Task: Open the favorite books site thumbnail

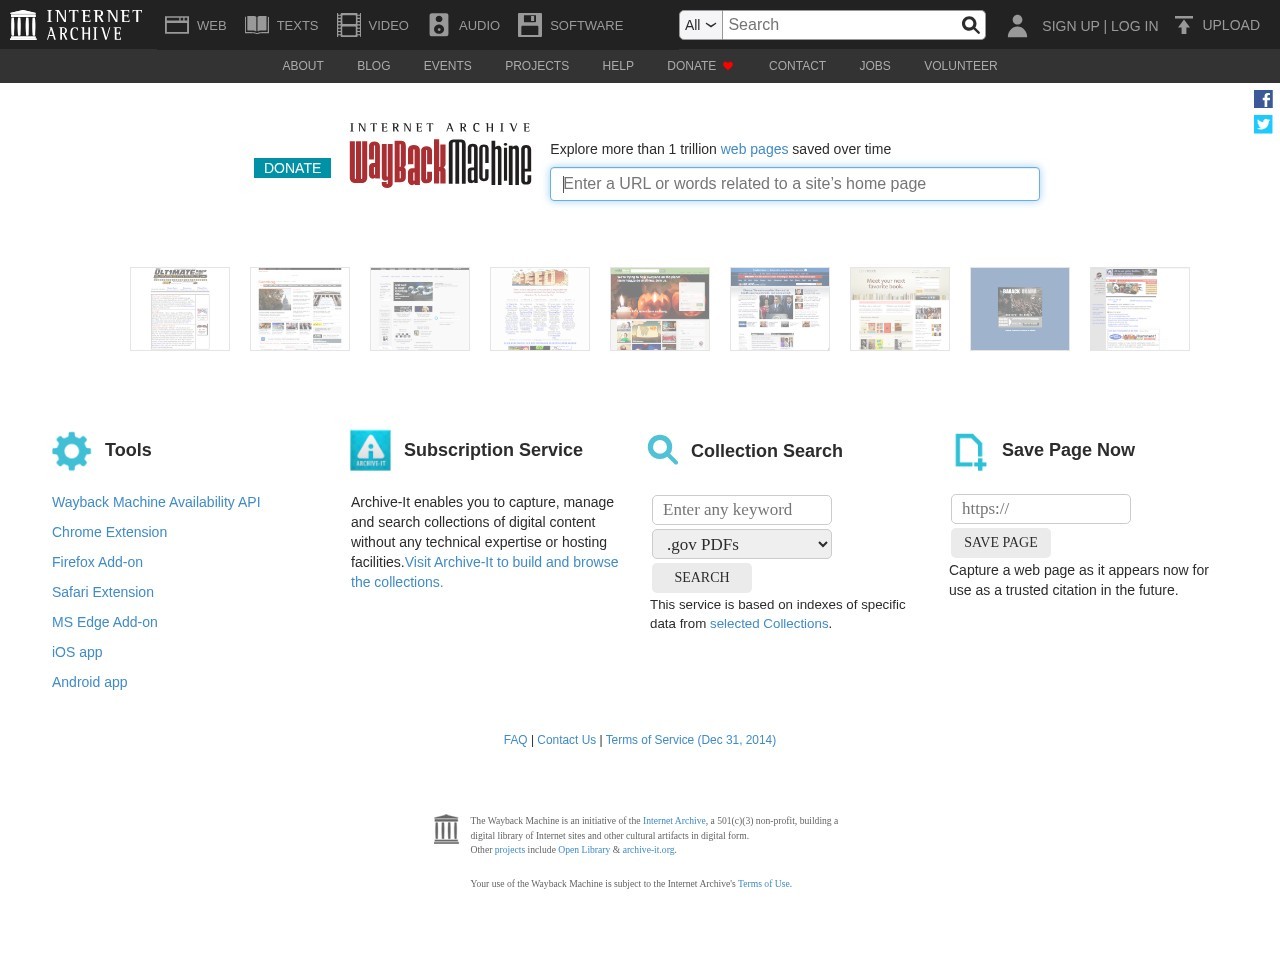Action: (900, 309)
